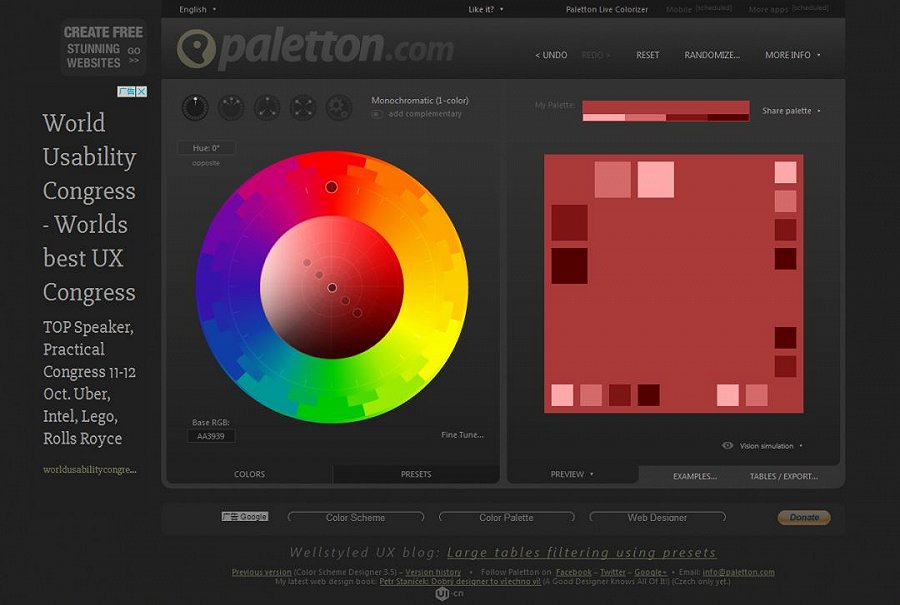Click the lightest pink strip in My Palette

[x=604, y=118]
